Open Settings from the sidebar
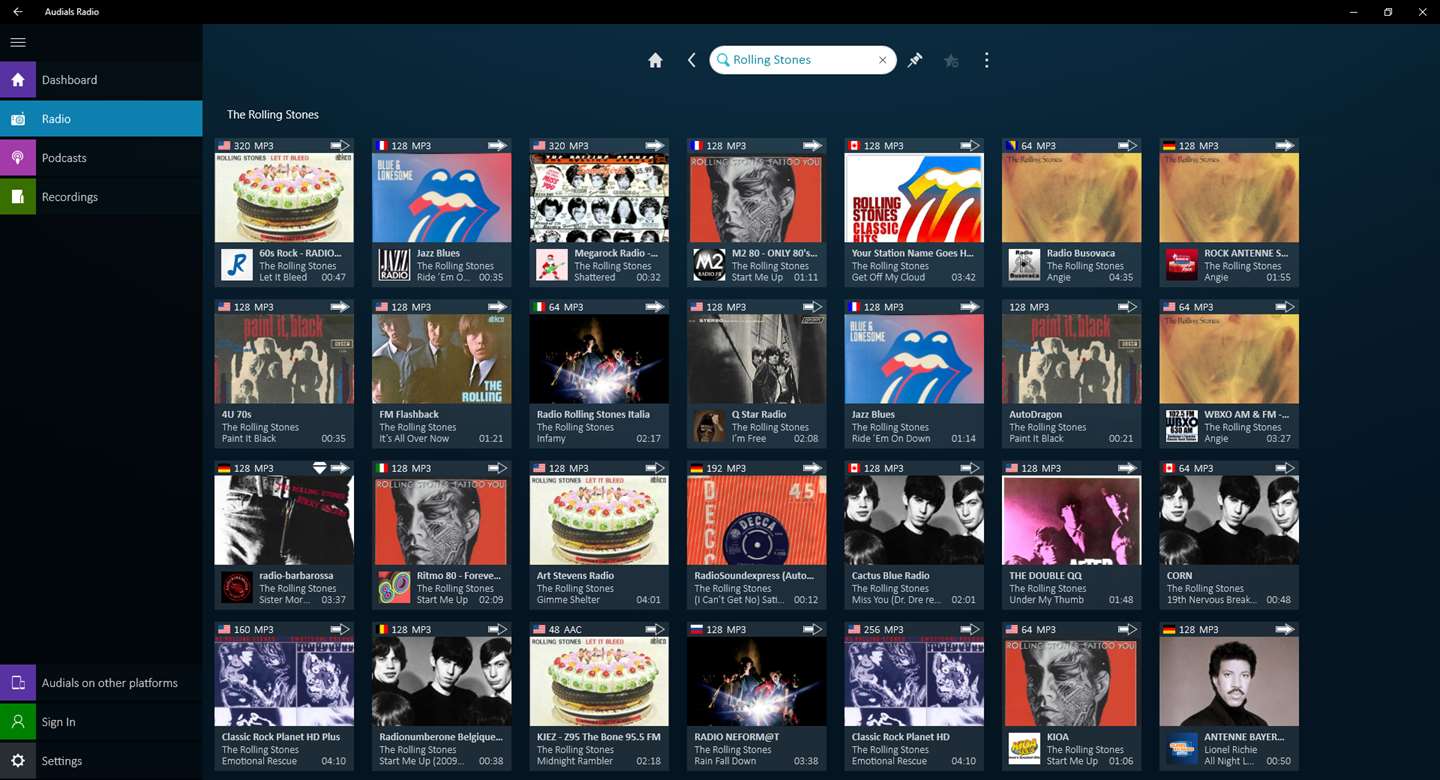 [101, 761]
